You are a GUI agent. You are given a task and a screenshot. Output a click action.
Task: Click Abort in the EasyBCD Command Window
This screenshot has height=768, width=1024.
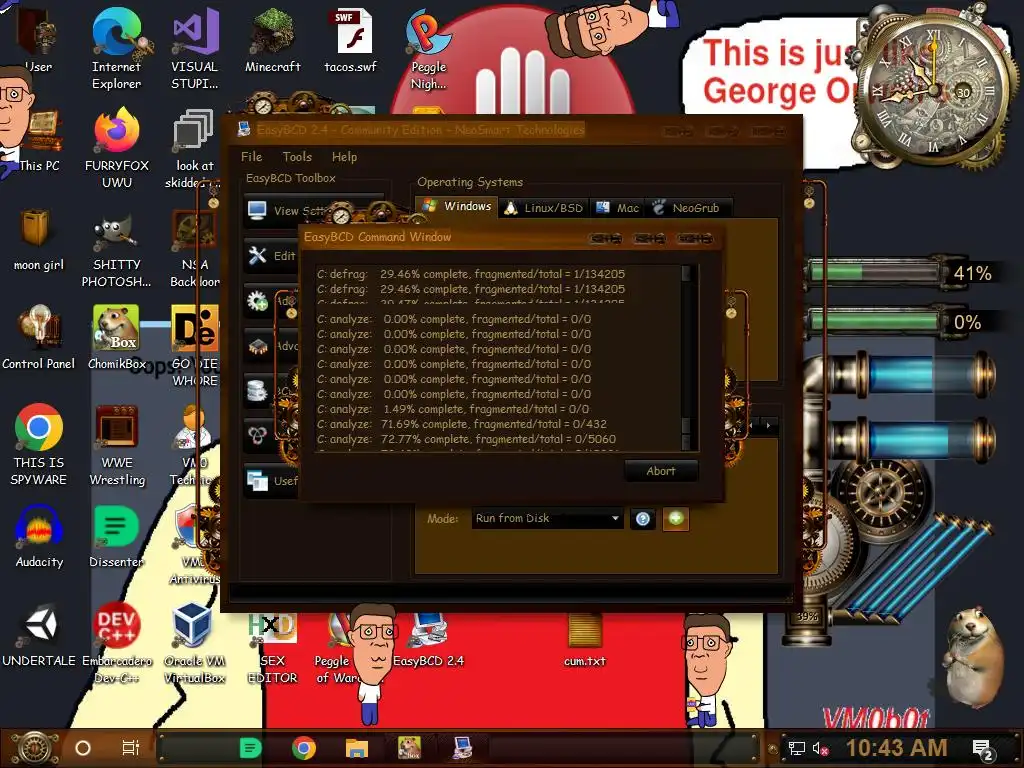[661, 471]
